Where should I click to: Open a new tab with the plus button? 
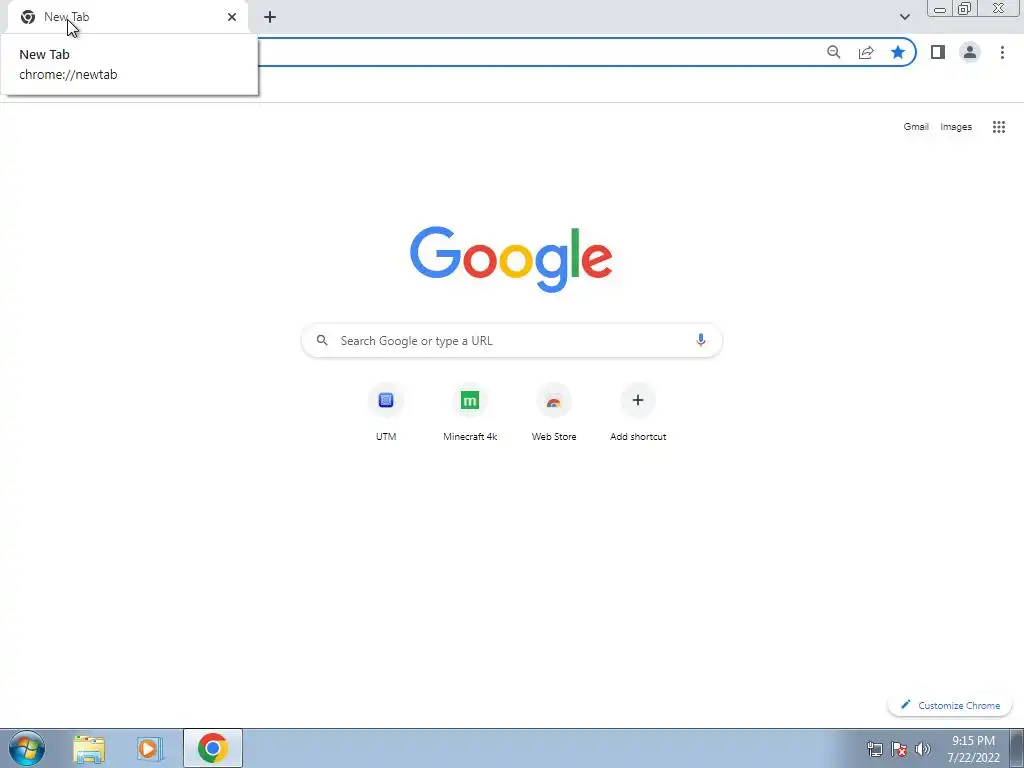coord(270,17)
